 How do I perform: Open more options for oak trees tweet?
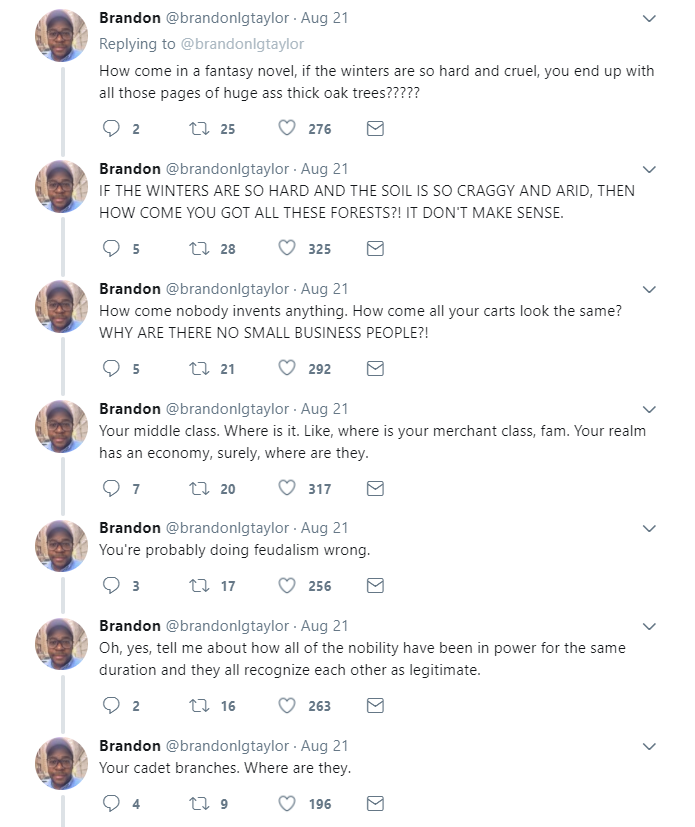coord(649,19)
